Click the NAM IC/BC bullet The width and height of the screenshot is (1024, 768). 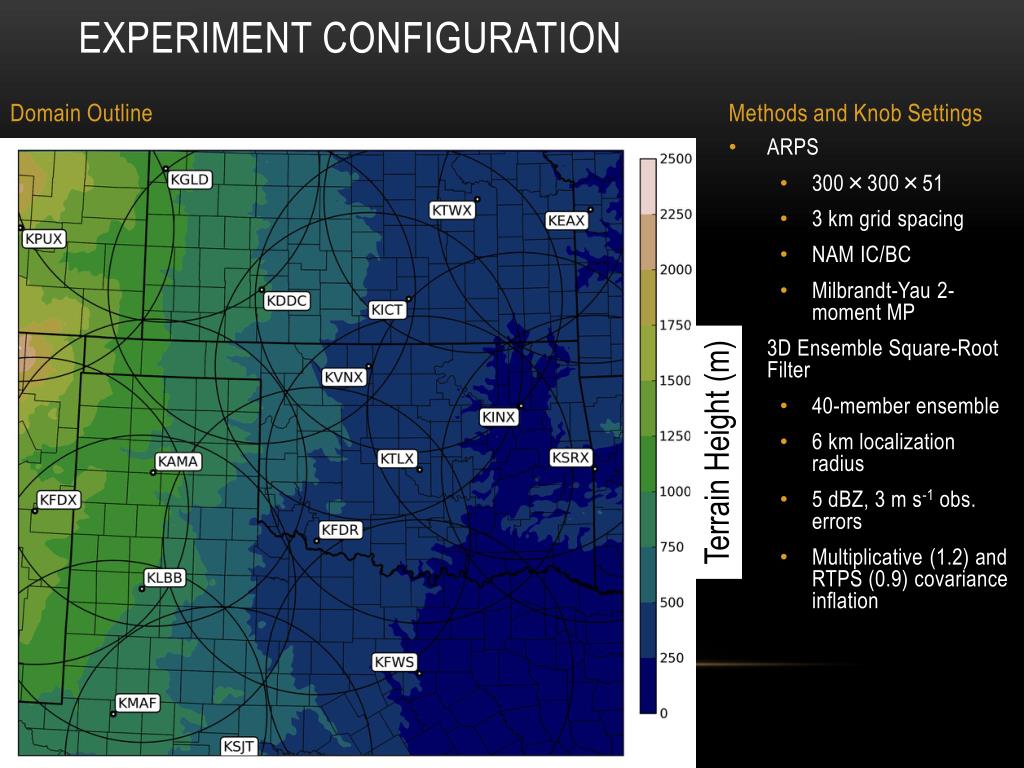coord(861,255)
